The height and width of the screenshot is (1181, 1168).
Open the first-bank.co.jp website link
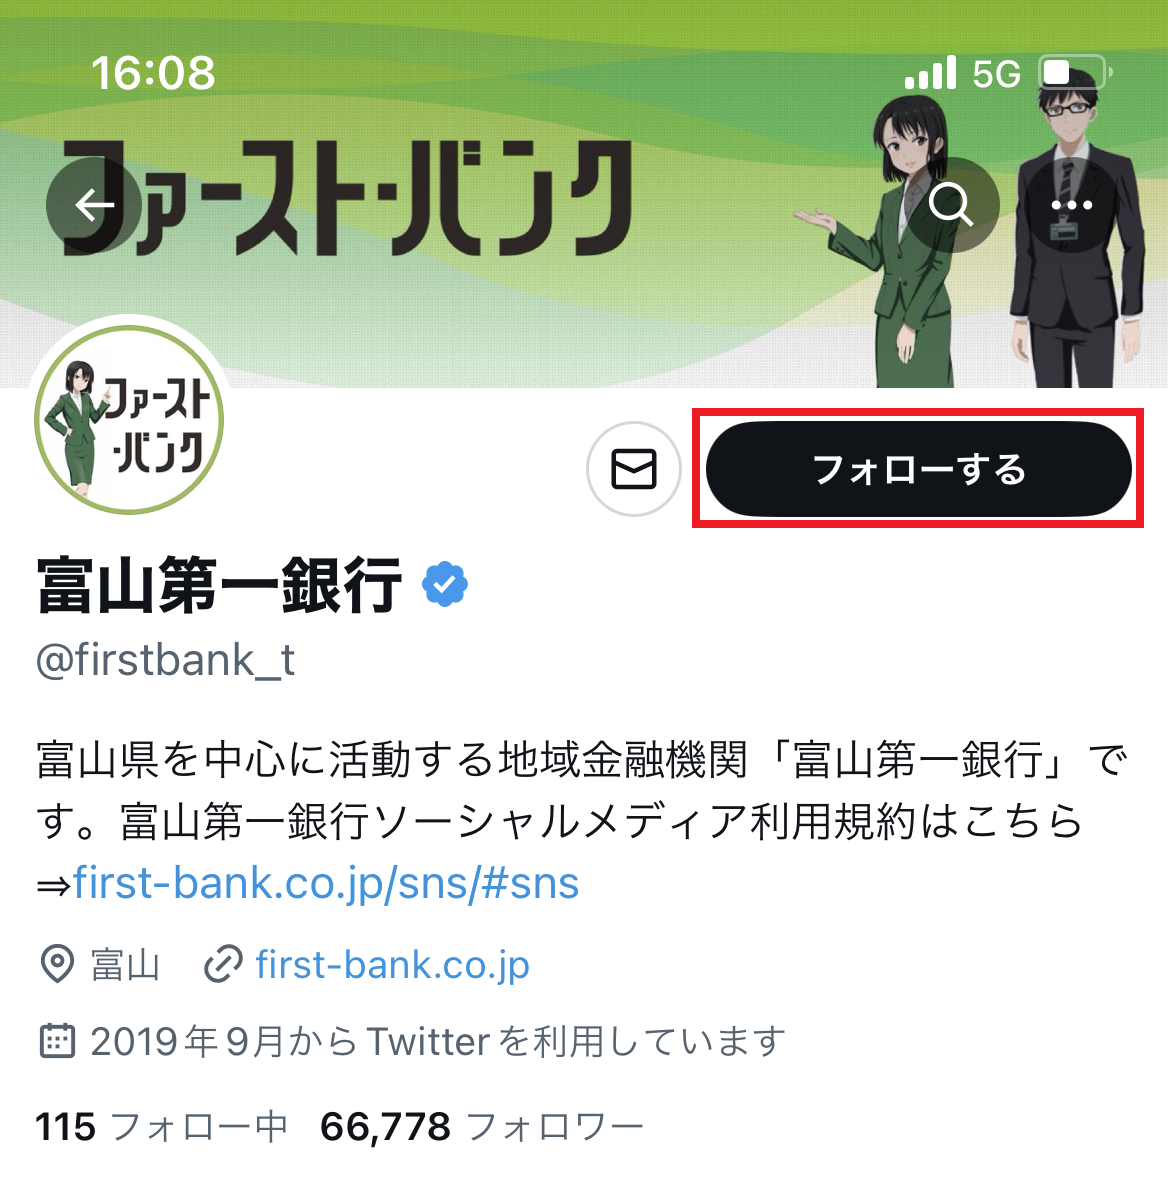pyautogui.click(x=392, y=965)
